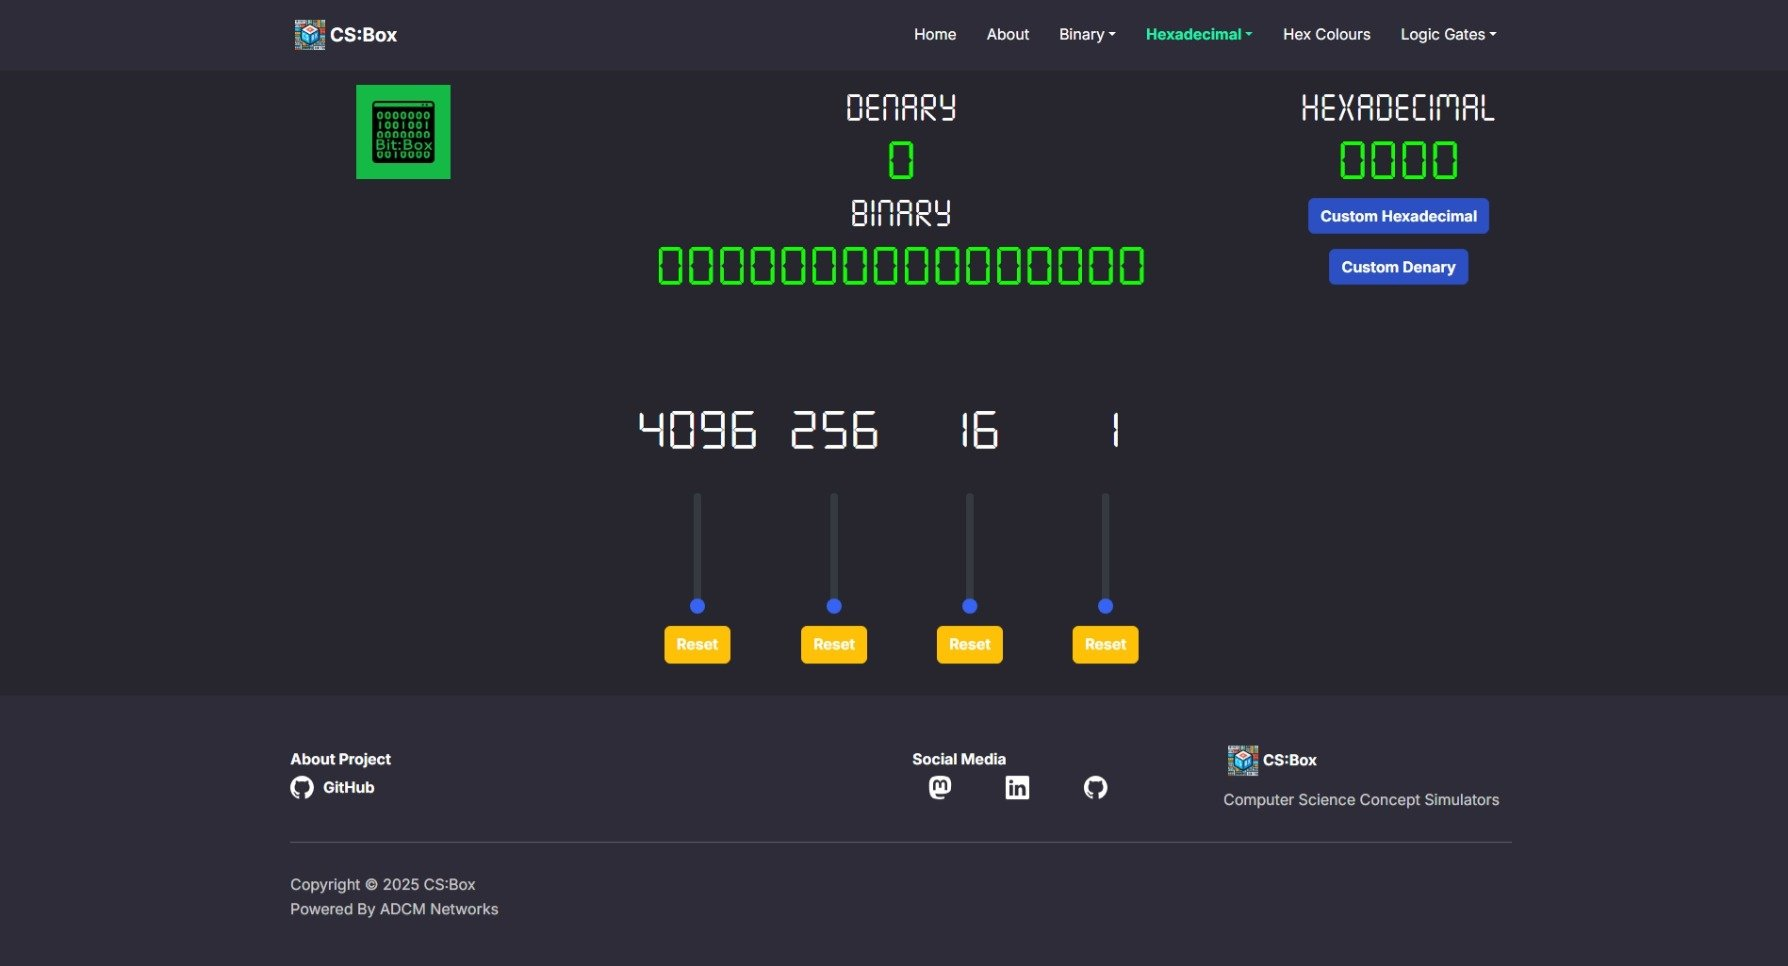The width and height of the screenshot is (1788, 966).
Task: Click the slider handle under the 1 column
Action: click(x=1105, y=606)
